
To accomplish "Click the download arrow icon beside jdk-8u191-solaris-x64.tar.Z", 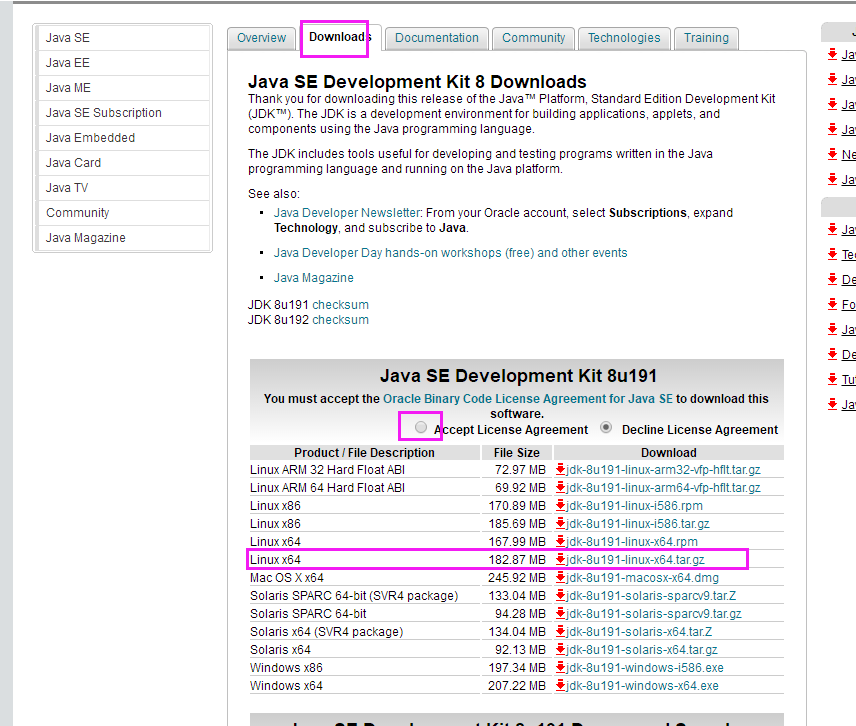I will point(560,632).
